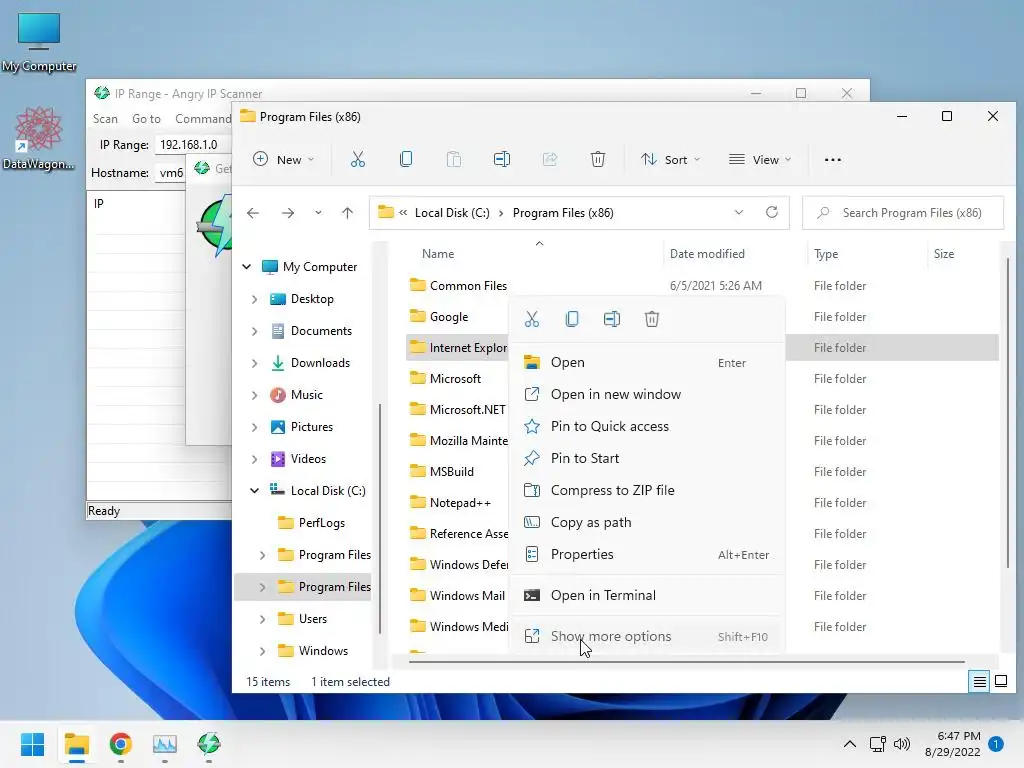
Task: Choose Properties in context menu
Action: [647, 554]
